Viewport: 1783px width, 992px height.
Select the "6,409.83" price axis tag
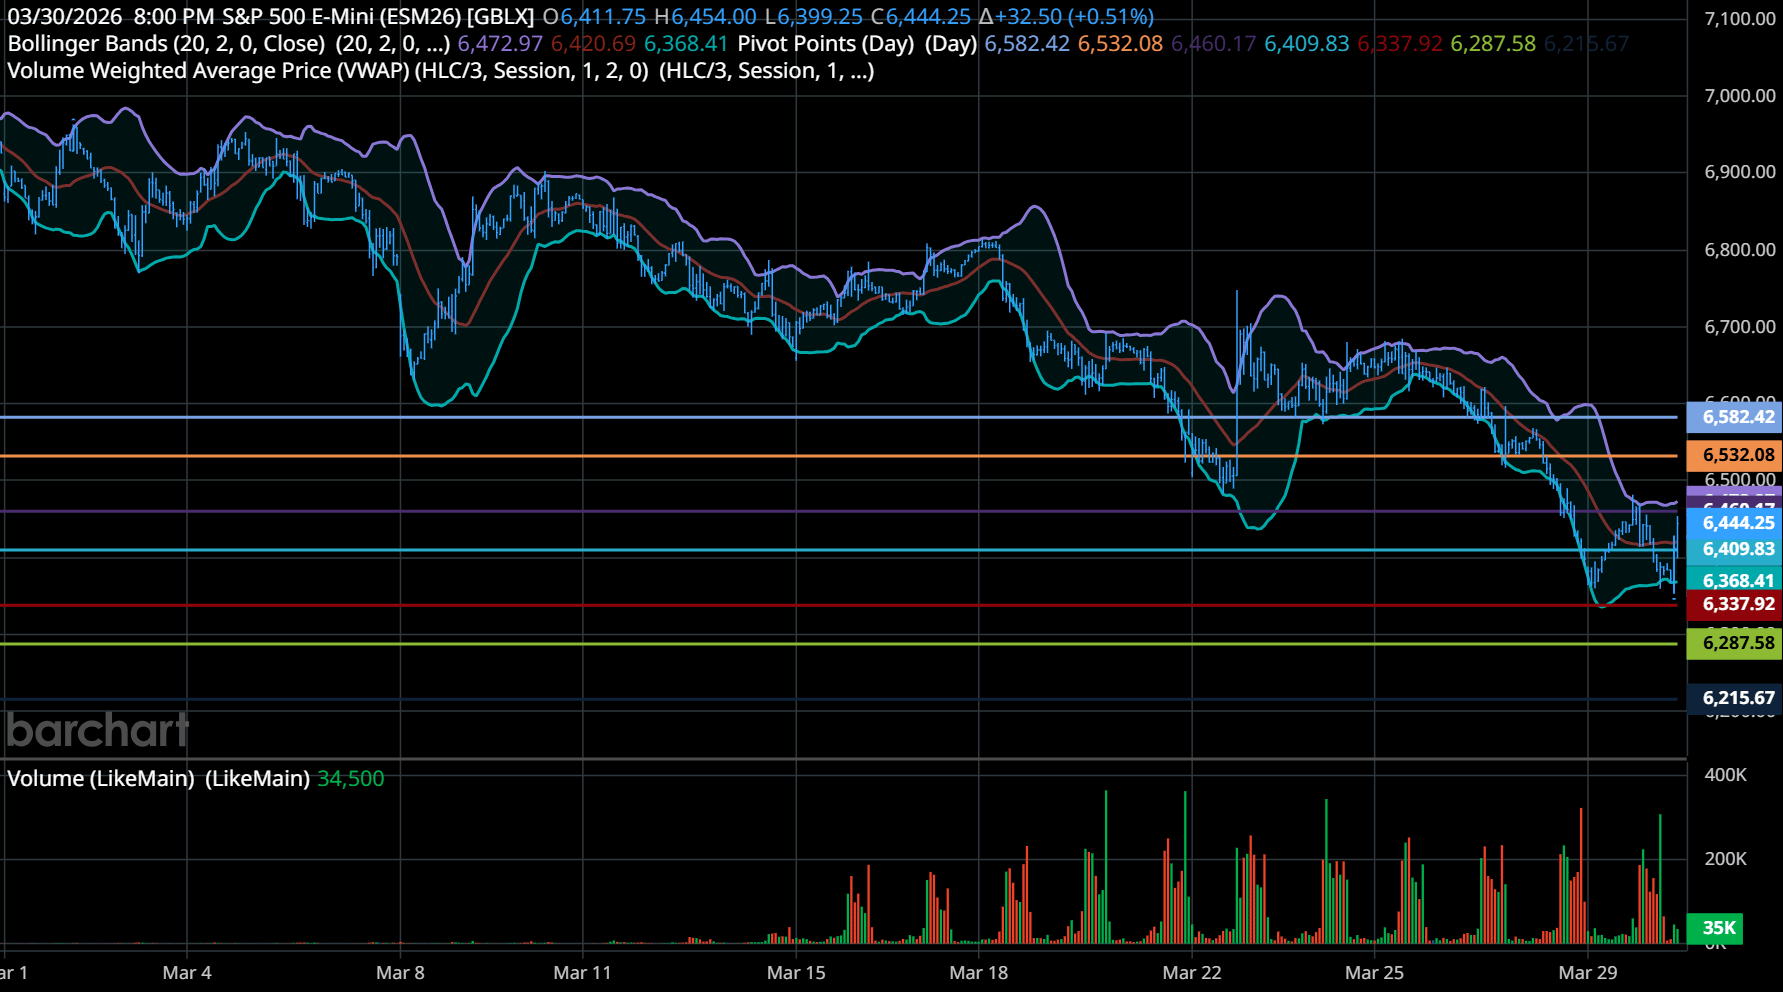(x=1734, y=549)
